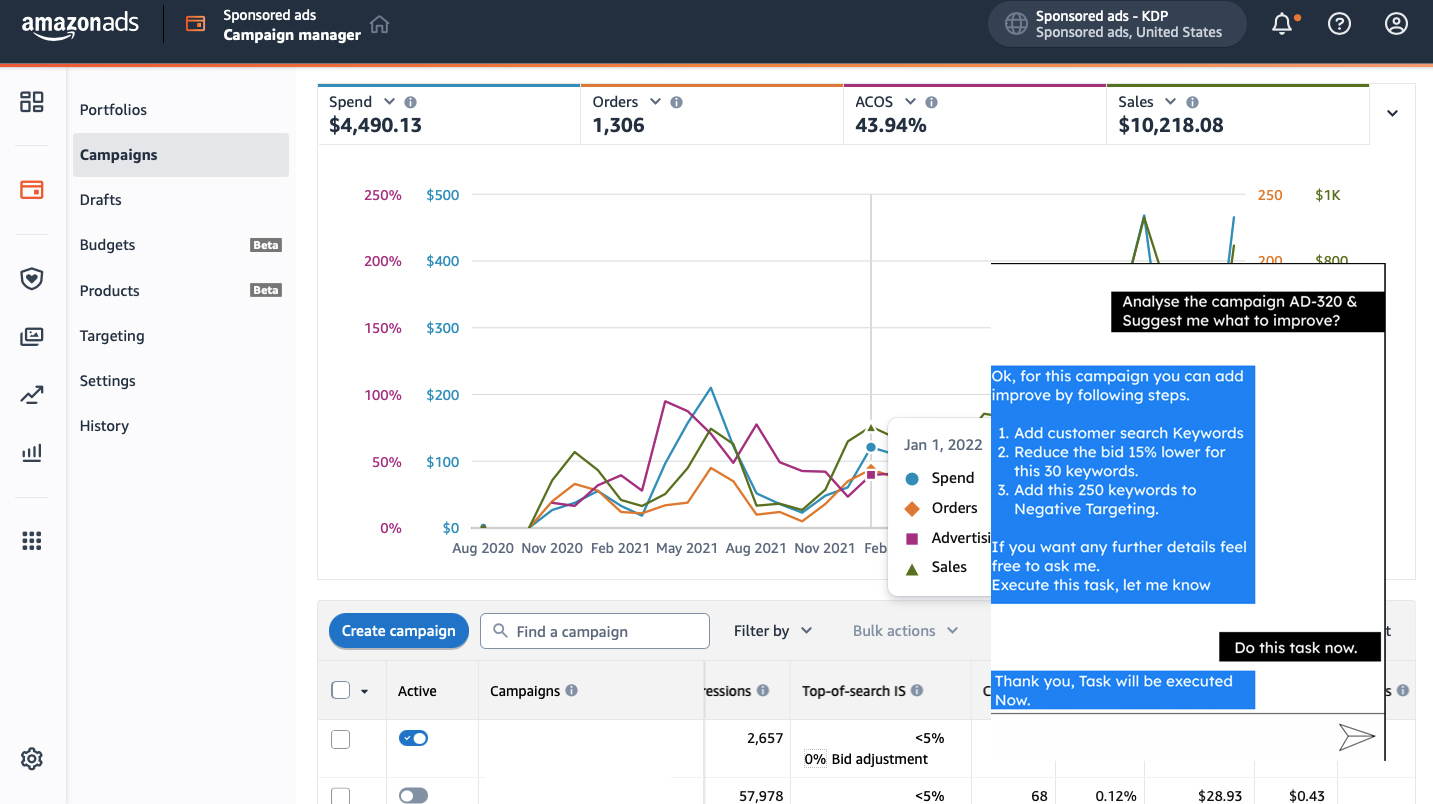The height and width of the screenshot is (804, 1433).
Task: Click the Create campaign button
Action: pos(398,631)
